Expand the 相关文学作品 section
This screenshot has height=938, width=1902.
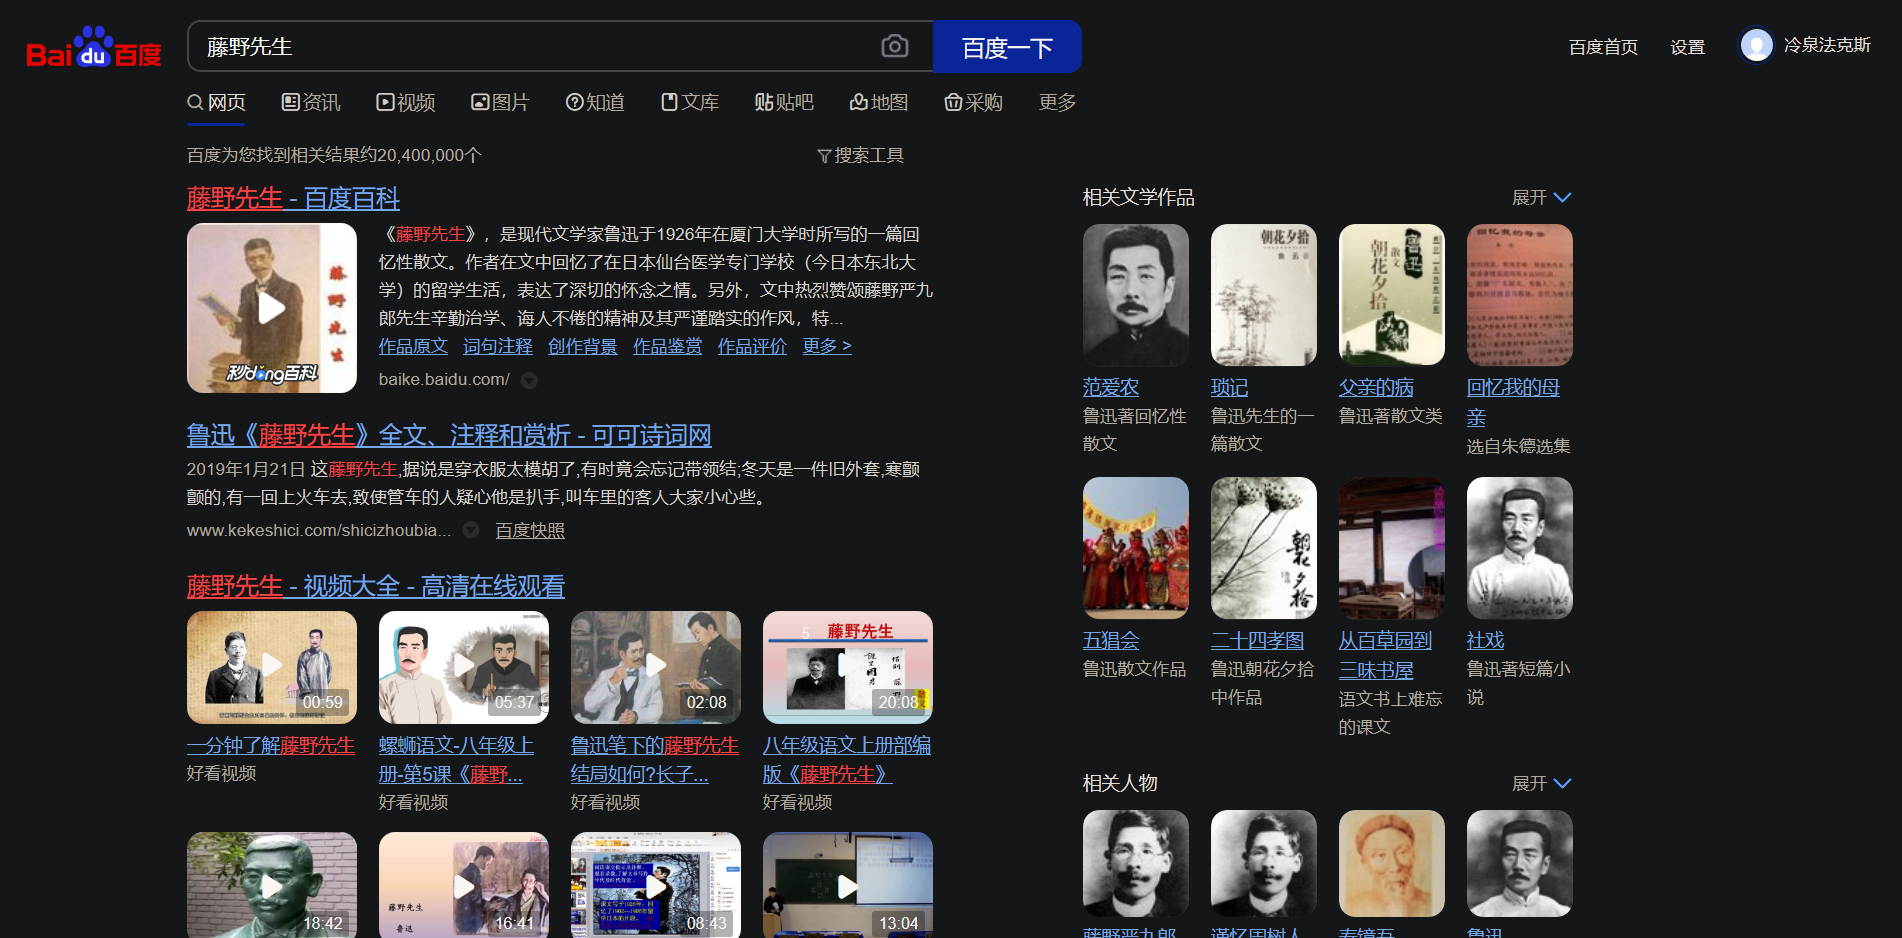pyautogui.click(x=1541, y=198)
